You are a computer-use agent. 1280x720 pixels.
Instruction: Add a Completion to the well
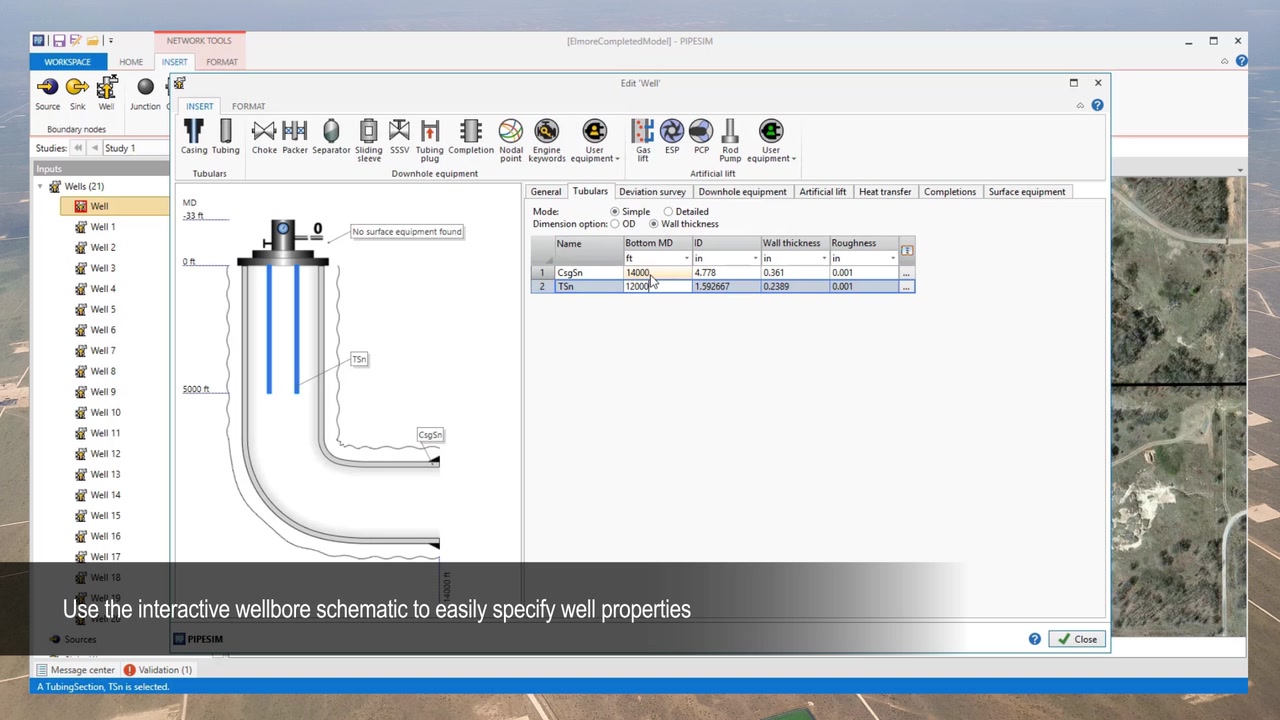pyautogui.click(x=471, y=138)
